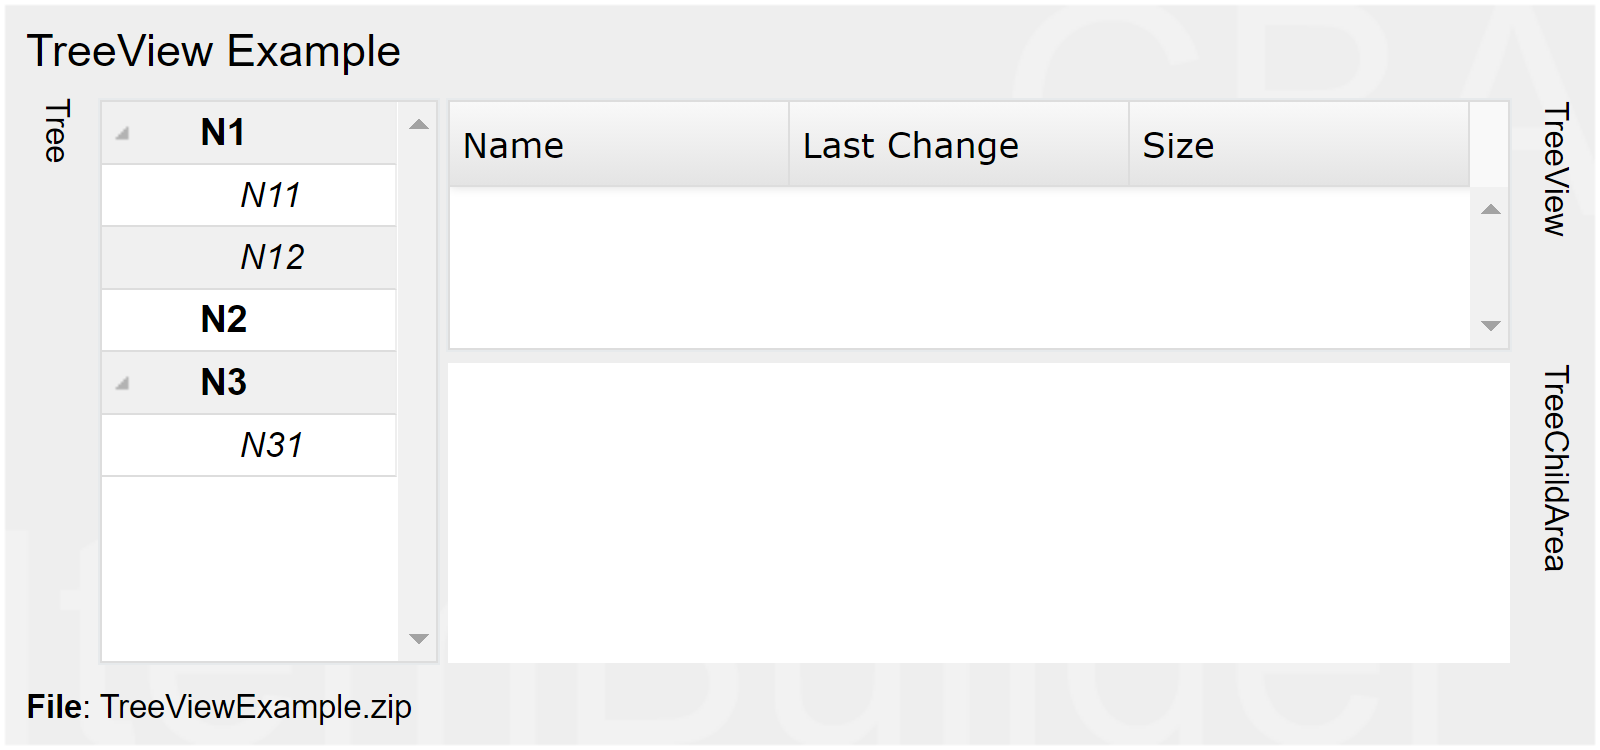Image resolution: width=1600 pixels, height=750 pixels.
Task: Select child node N11
Action: [270, 195]
